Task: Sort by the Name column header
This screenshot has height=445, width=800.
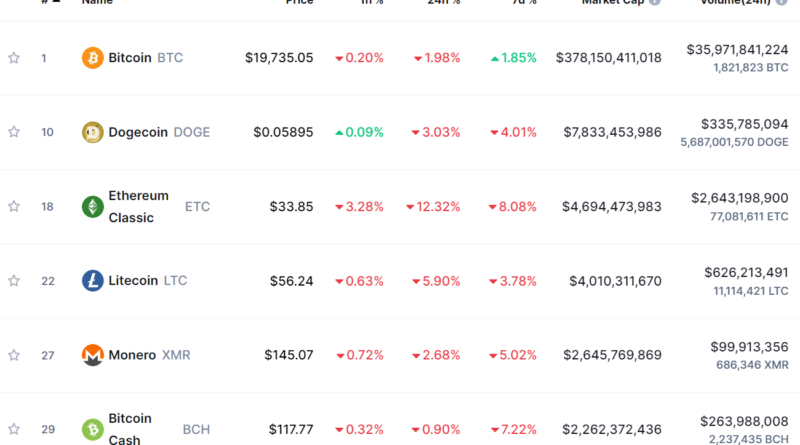Action: tap(97, 2)
